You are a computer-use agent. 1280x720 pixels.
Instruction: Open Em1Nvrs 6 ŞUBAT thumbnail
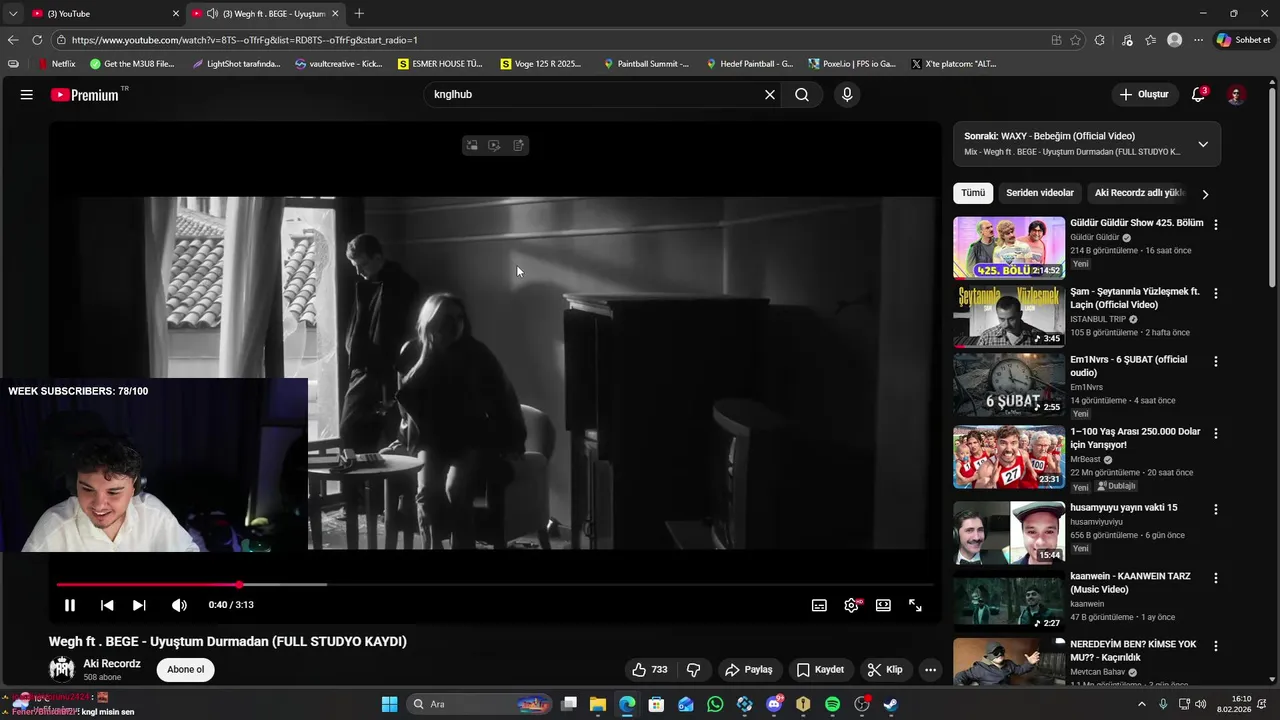[1009, 384]
